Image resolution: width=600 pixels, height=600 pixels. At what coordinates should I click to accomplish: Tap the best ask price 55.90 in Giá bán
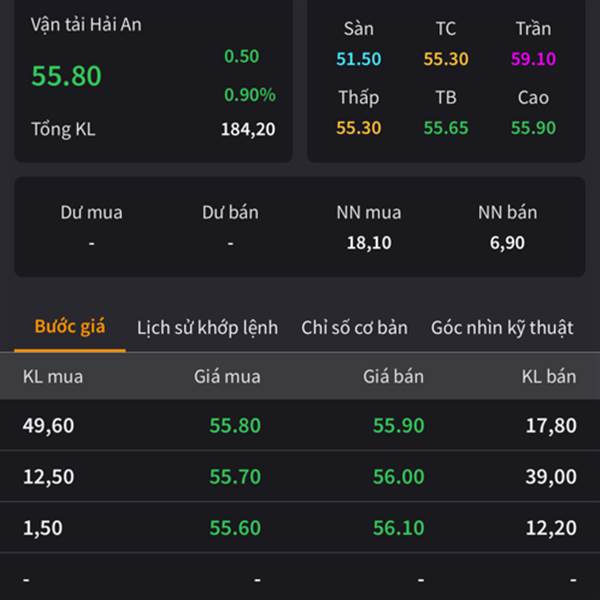tap(399, 426)
